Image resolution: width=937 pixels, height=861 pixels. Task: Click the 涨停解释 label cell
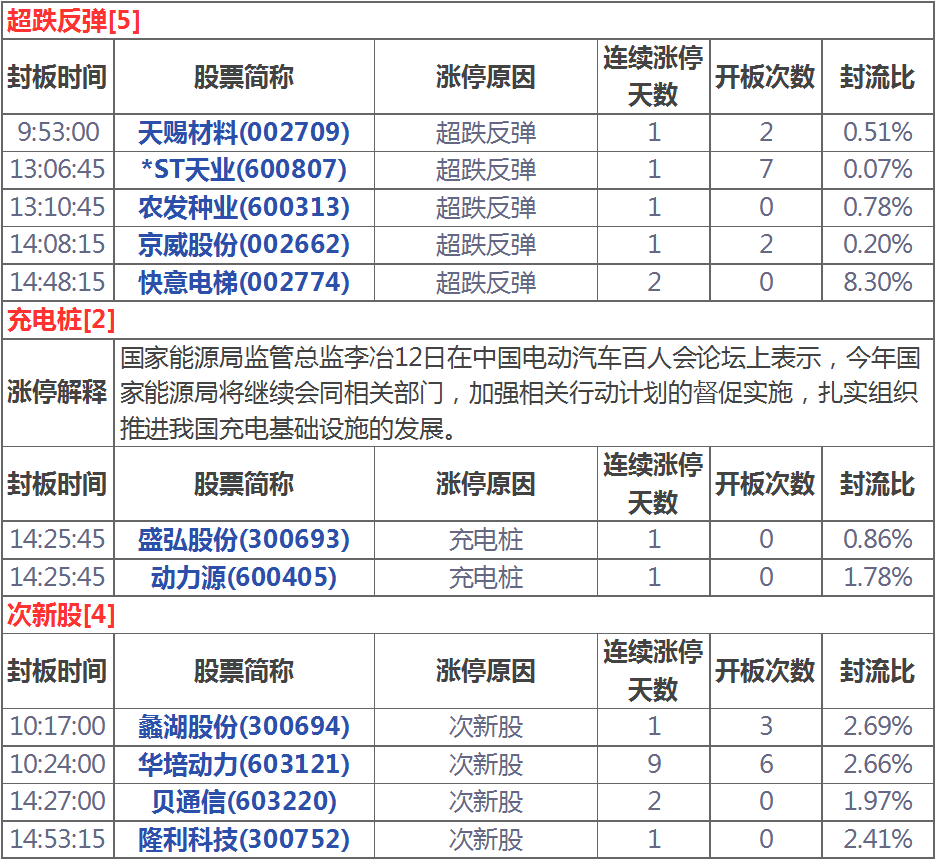point(57,392)
